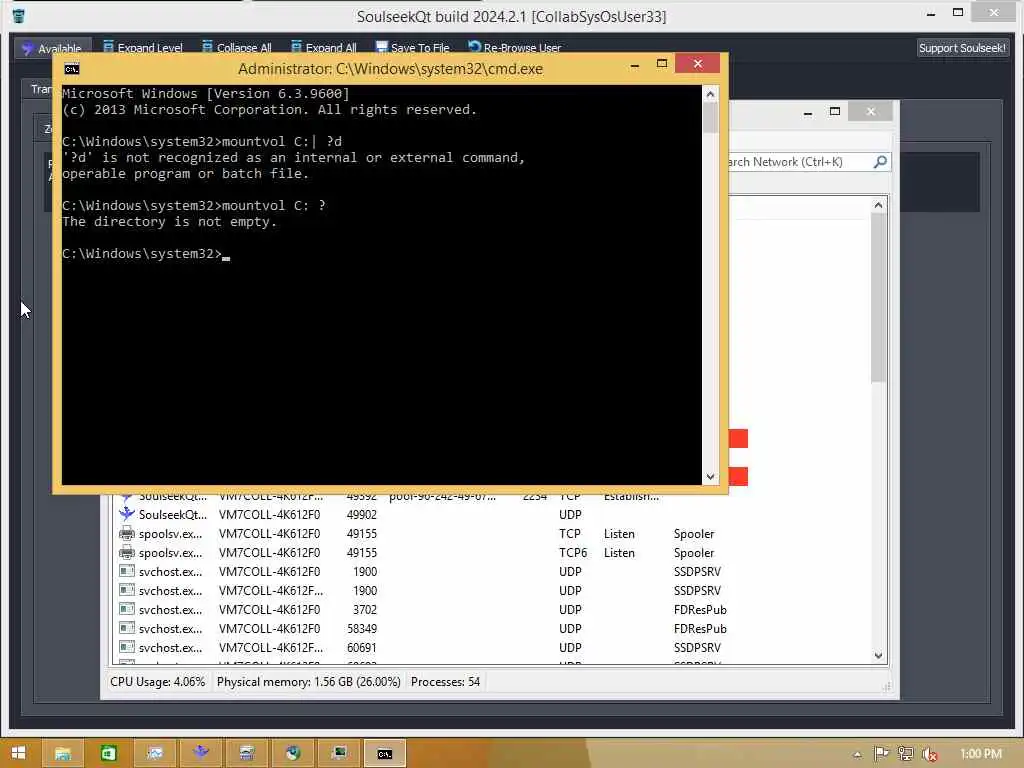Image resolution: width=1024 pixels, height=768 pixels.
Task: Click svchost icon on port 58349 row
Action: click(x=127, y=628)
